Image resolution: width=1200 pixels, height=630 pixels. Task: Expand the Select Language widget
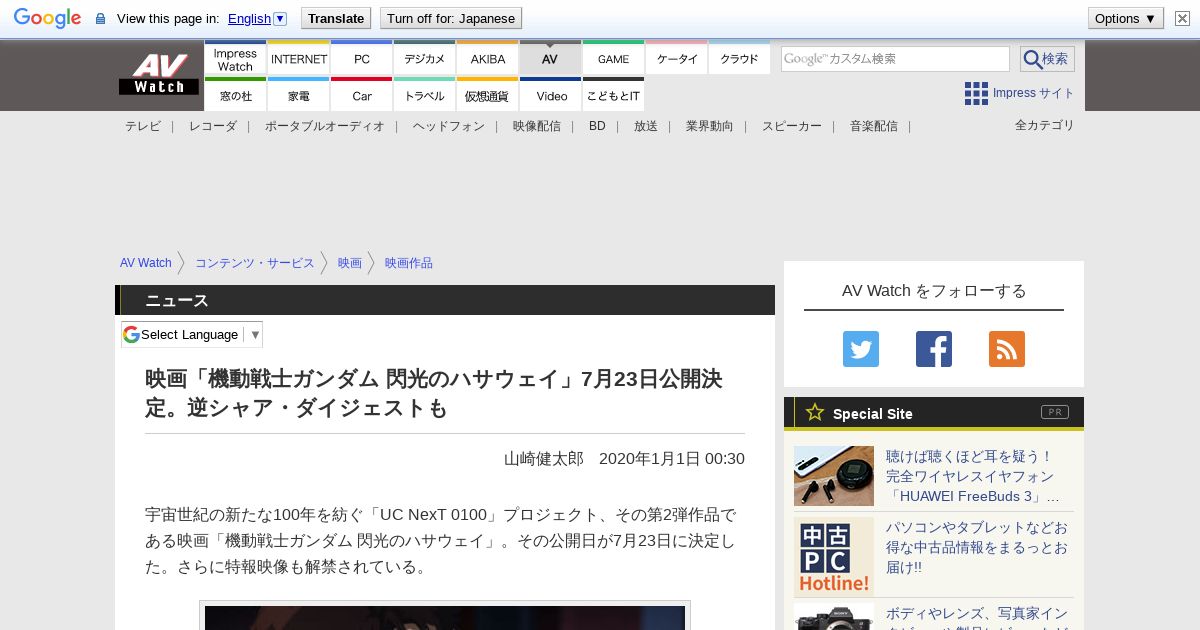coord(192,334)
